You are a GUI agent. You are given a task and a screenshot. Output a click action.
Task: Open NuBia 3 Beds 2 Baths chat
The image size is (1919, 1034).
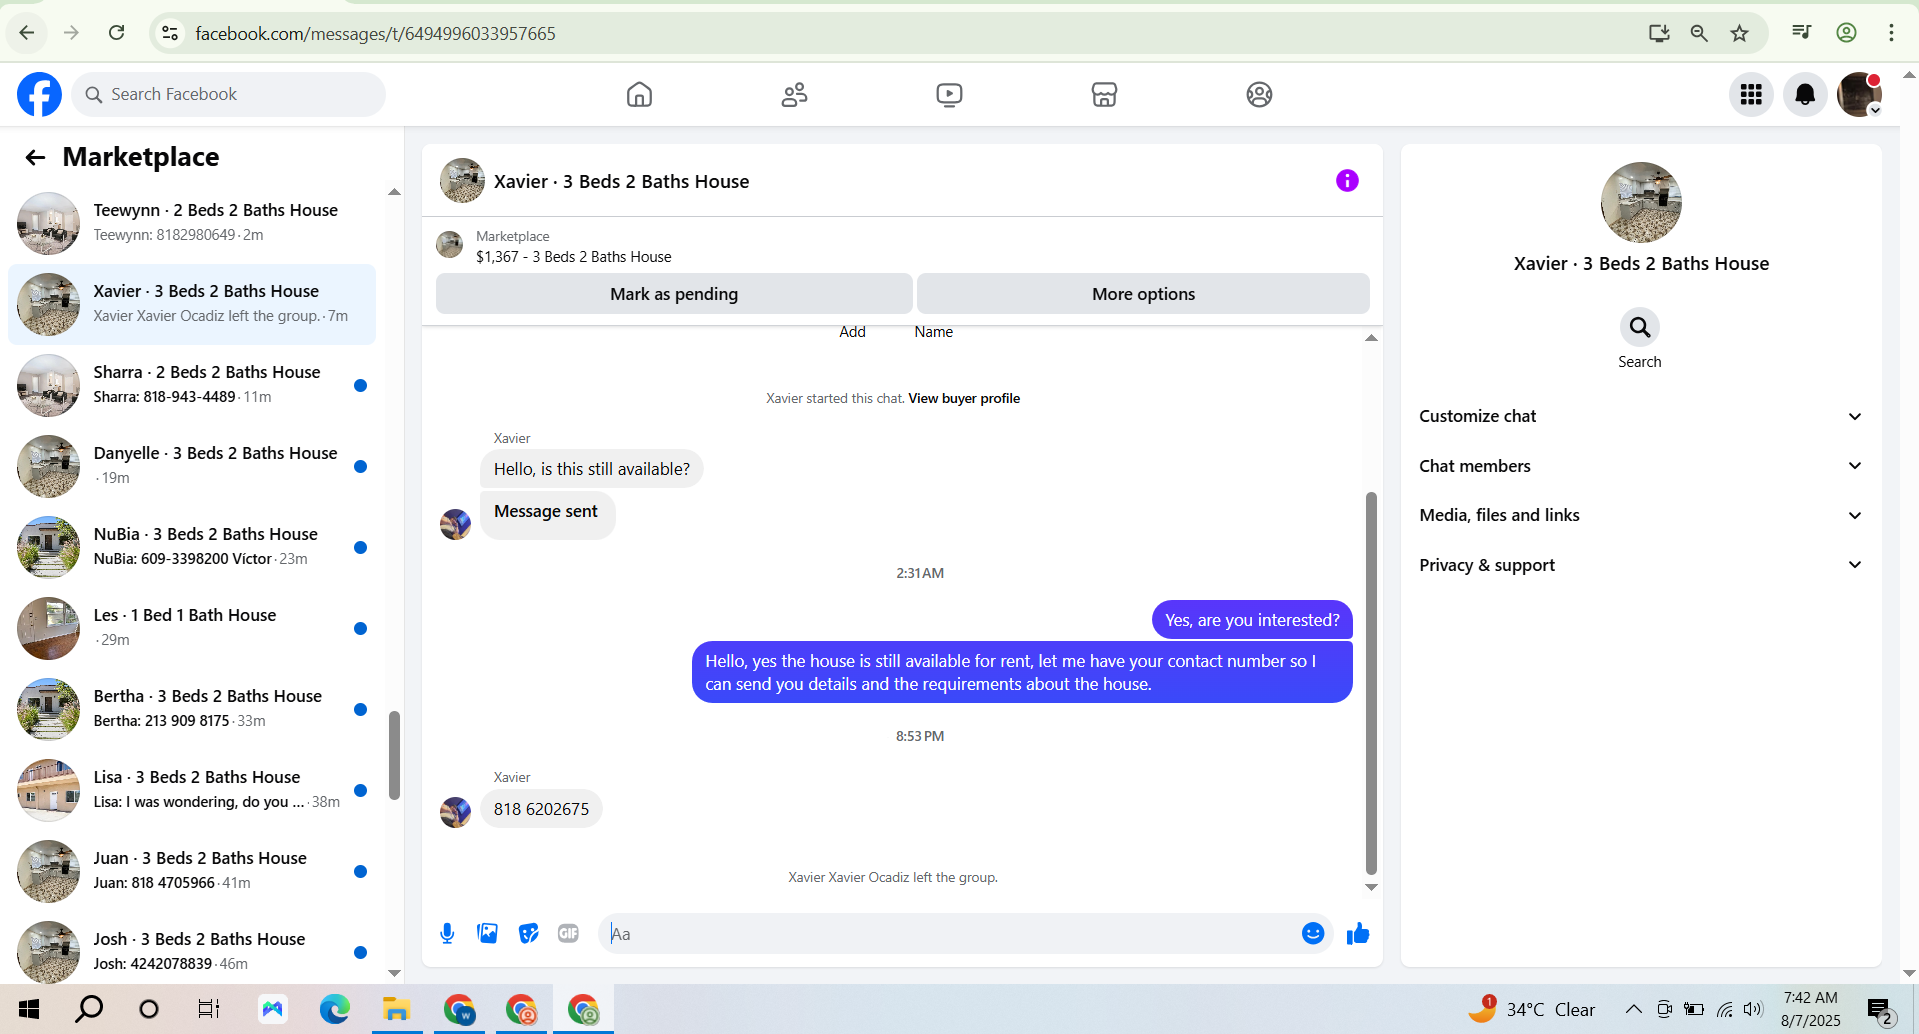(x=192, y=547)
